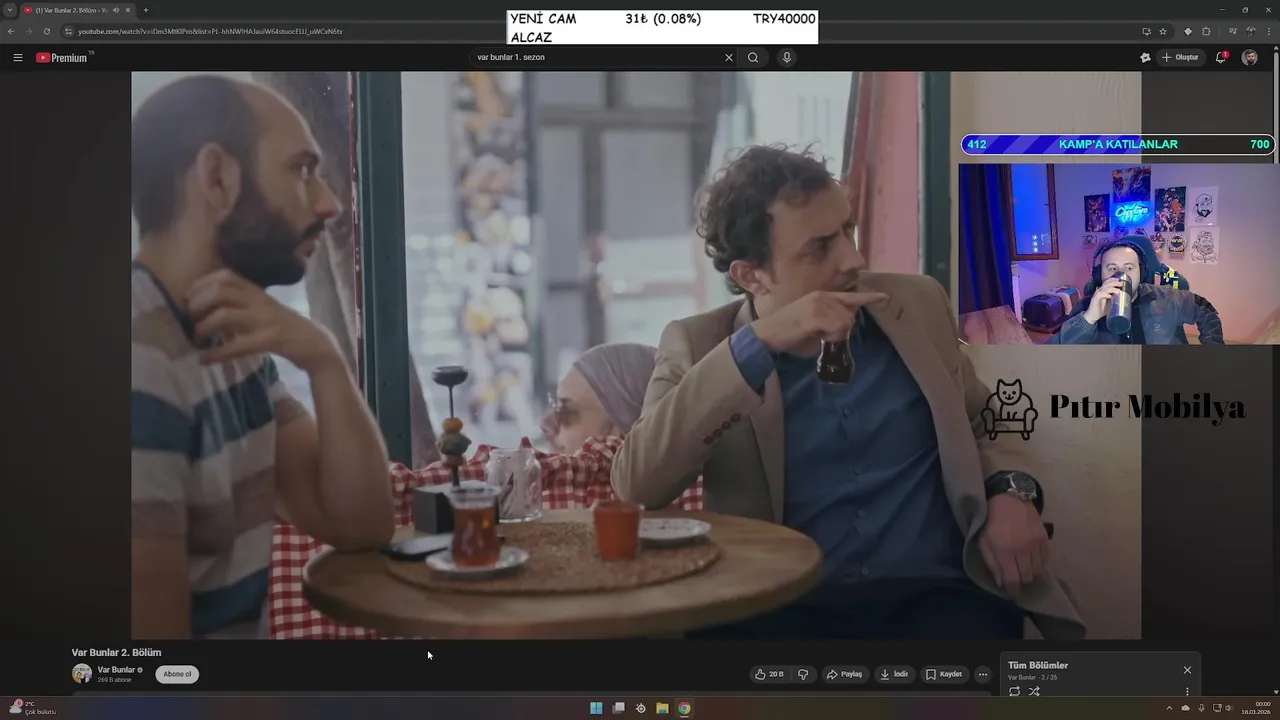The height and width of the screenshot is (720, 1280).
Task: Show hidden system tray icons
Action: click(1169, 708)
